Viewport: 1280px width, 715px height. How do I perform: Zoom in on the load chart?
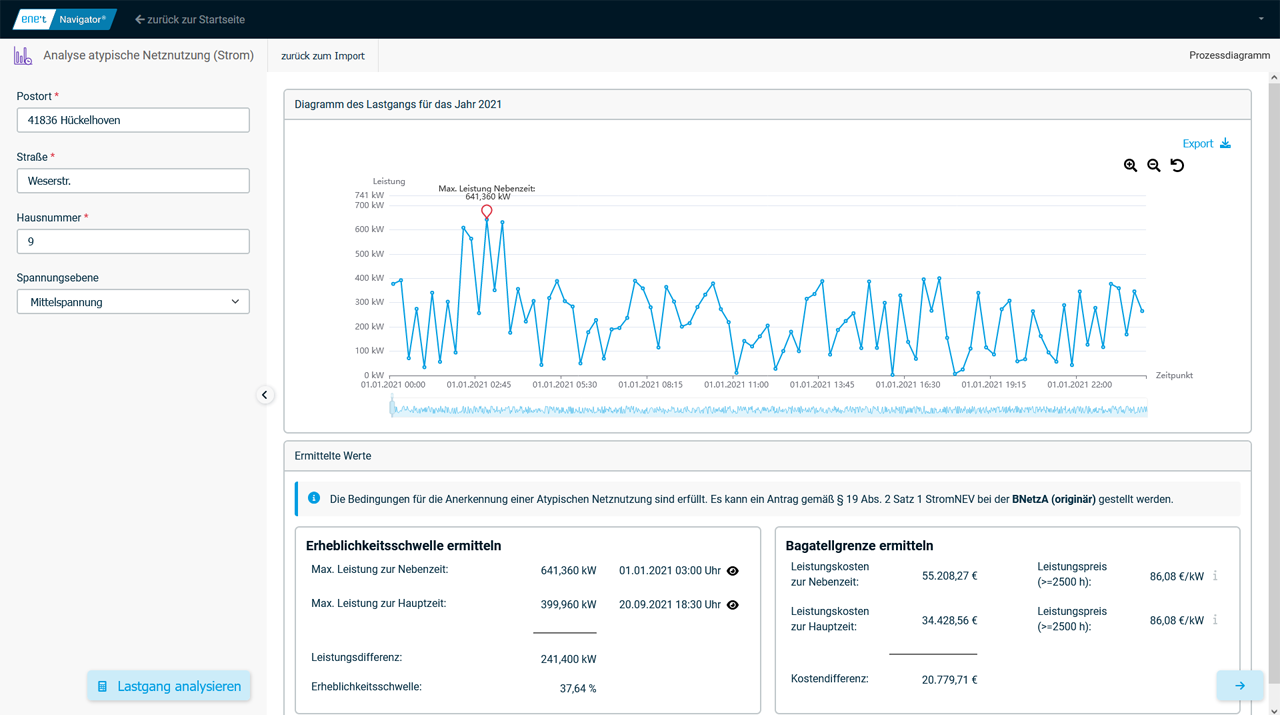(x=1130, y=166)
